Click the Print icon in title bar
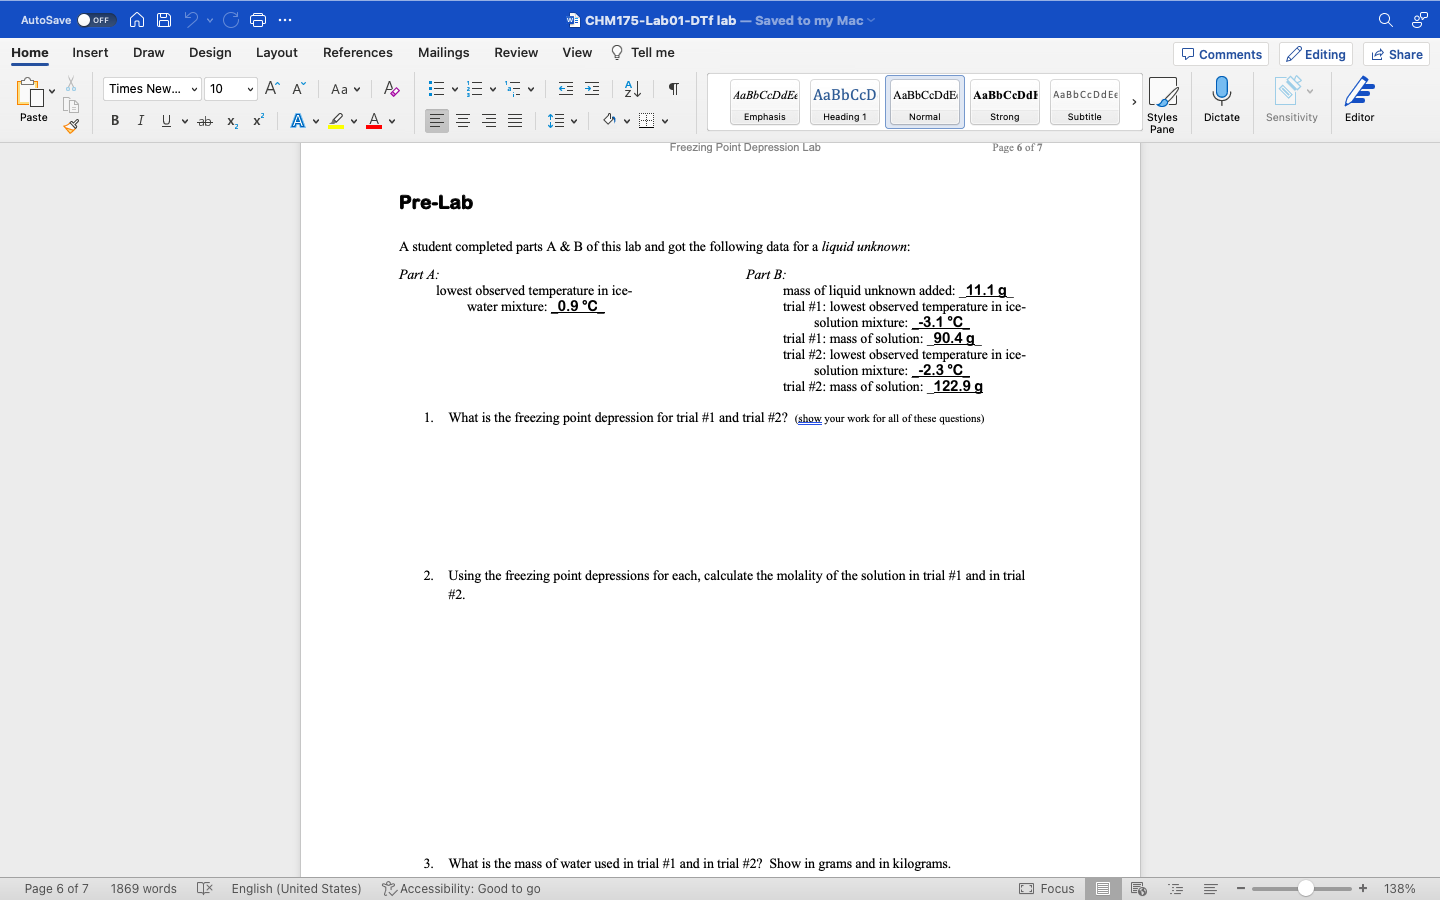This screenshot has height=900, width=1440. (258, 20)
